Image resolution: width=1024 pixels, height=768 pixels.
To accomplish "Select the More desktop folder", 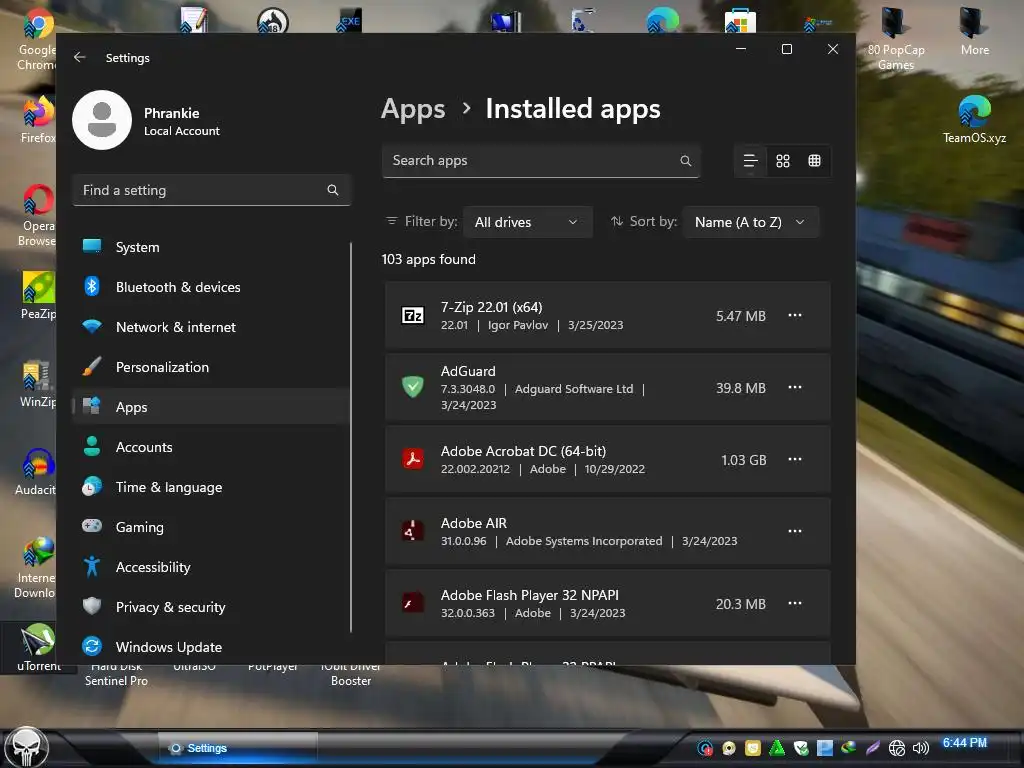I will click(974, 33).
